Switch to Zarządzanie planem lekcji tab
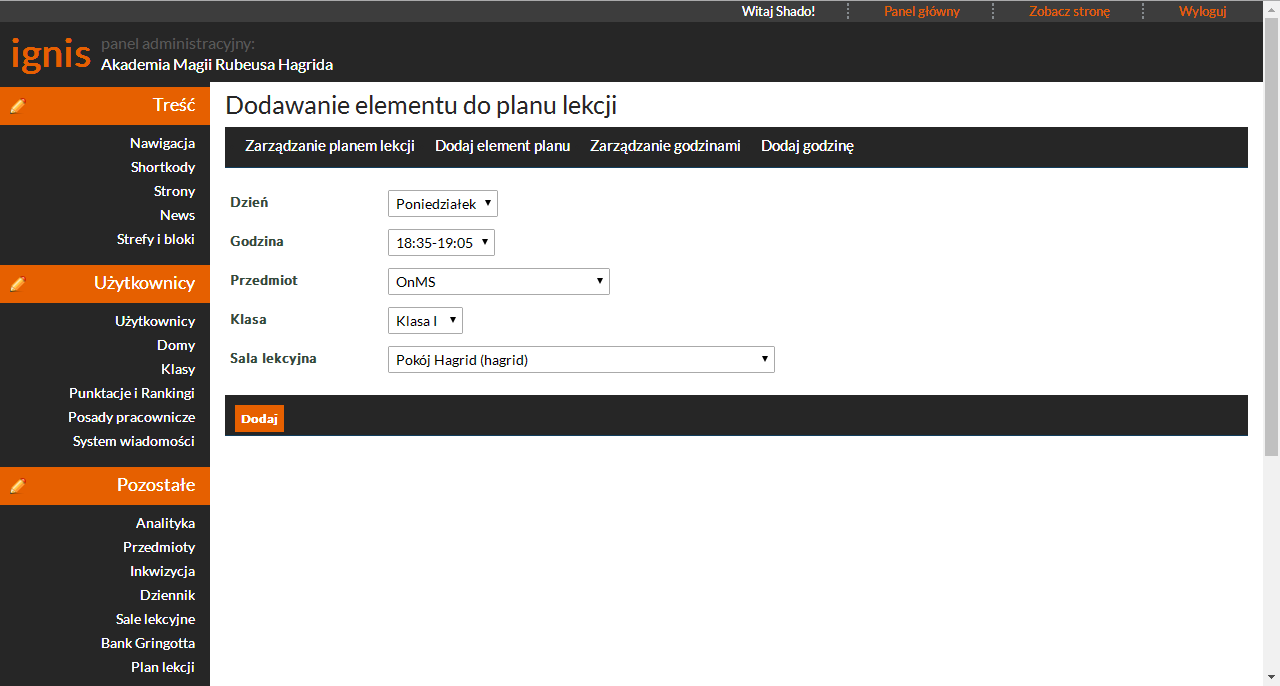The width and height of the screenshot is (1280, 686). click(x=329, y=146)
